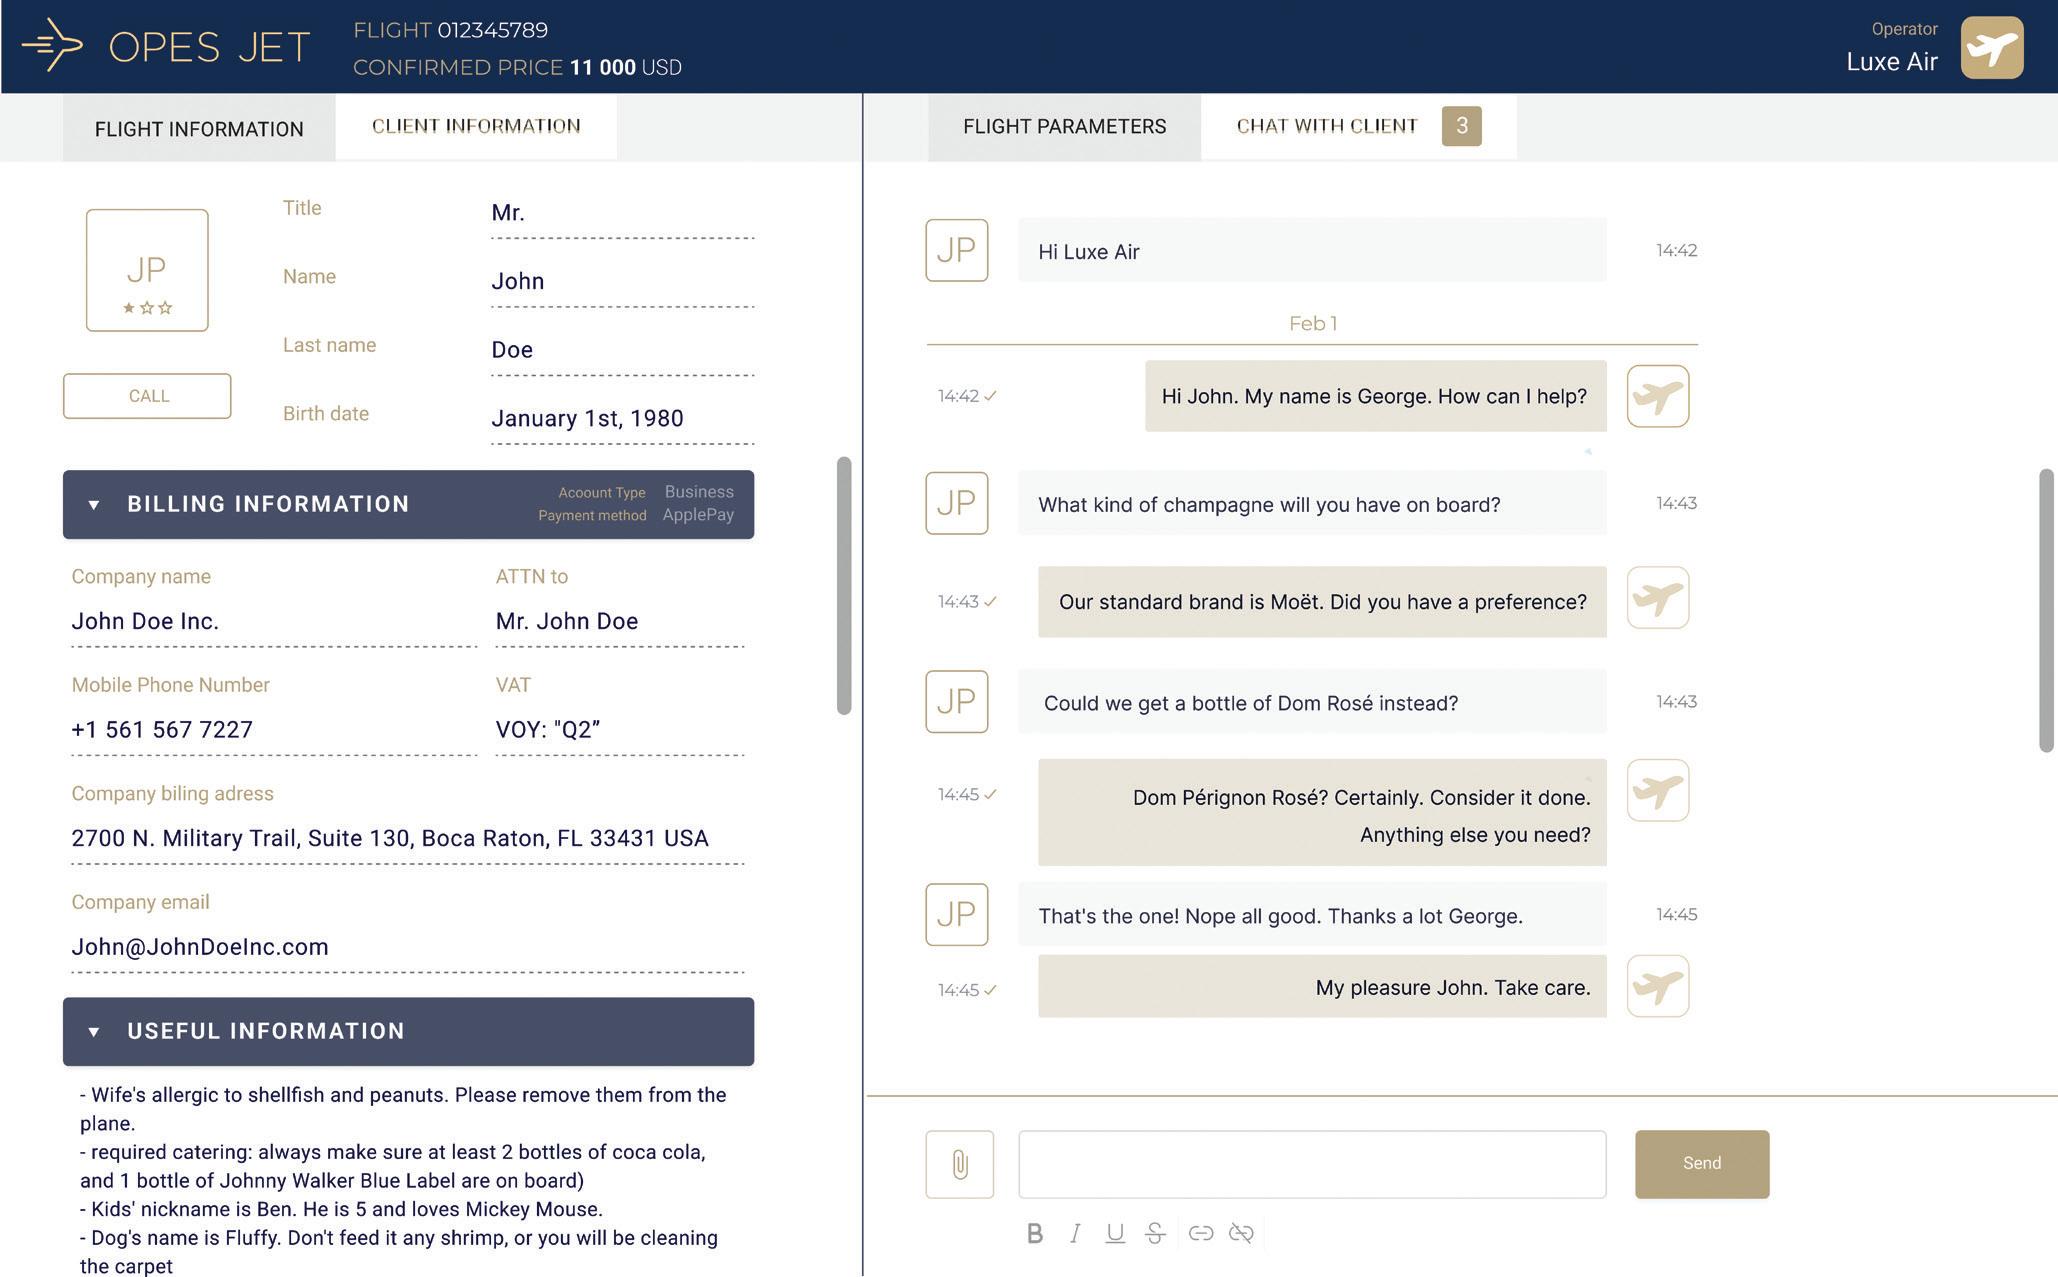Apply strikethrough formatting icon
The image size is (2058, 1277).
pos(1155,1234)
